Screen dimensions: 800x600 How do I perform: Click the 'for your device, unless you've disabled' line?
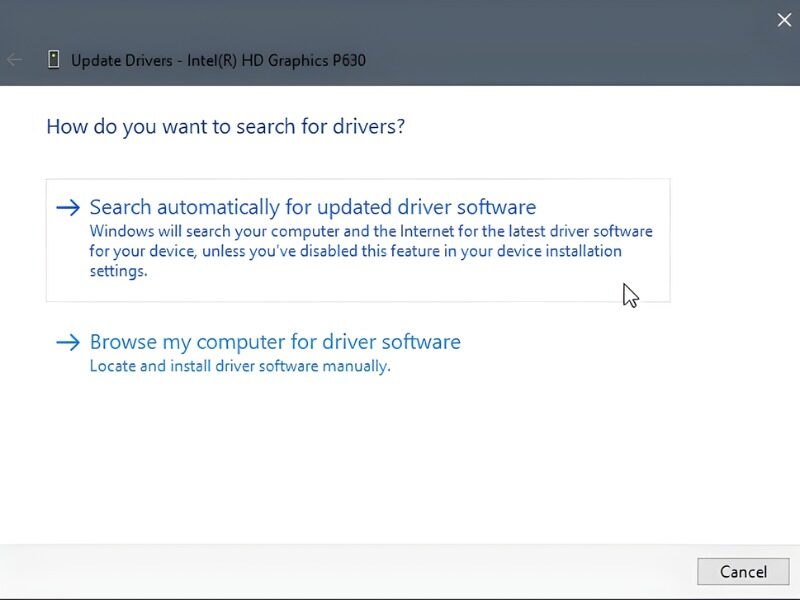coord(355,251)
